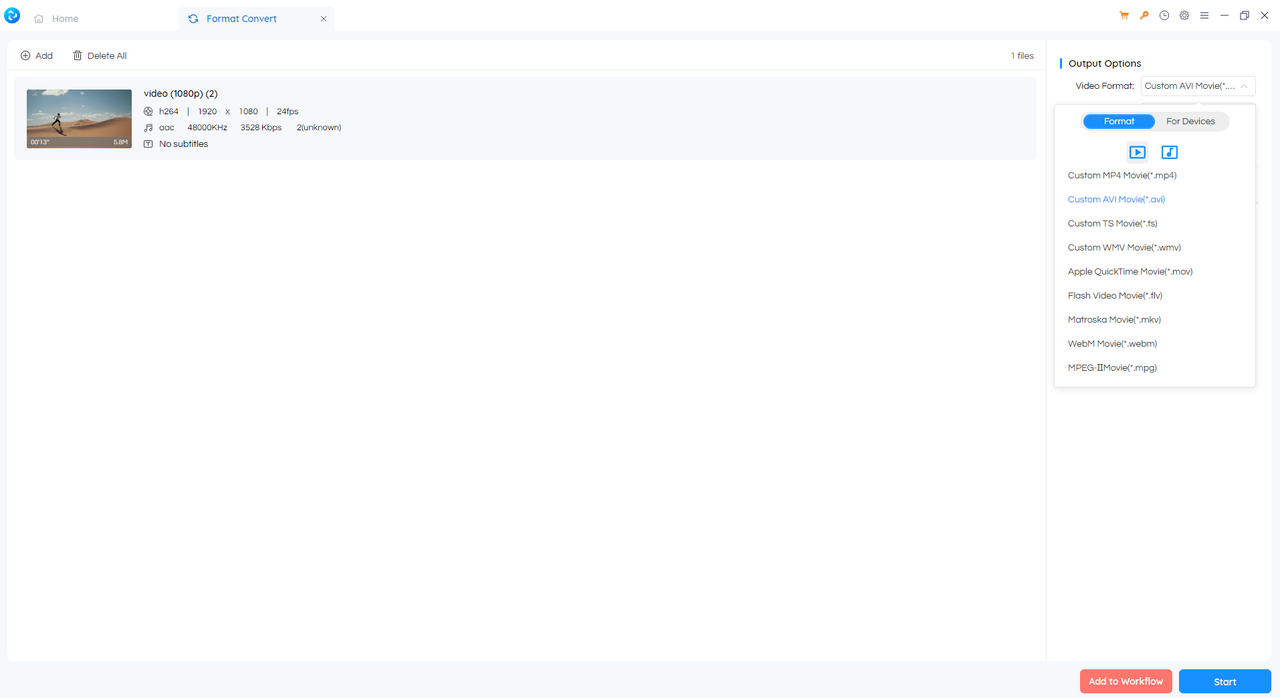Open the hamburger main menu
The image size is (1280, 698).
point(1204,16)
